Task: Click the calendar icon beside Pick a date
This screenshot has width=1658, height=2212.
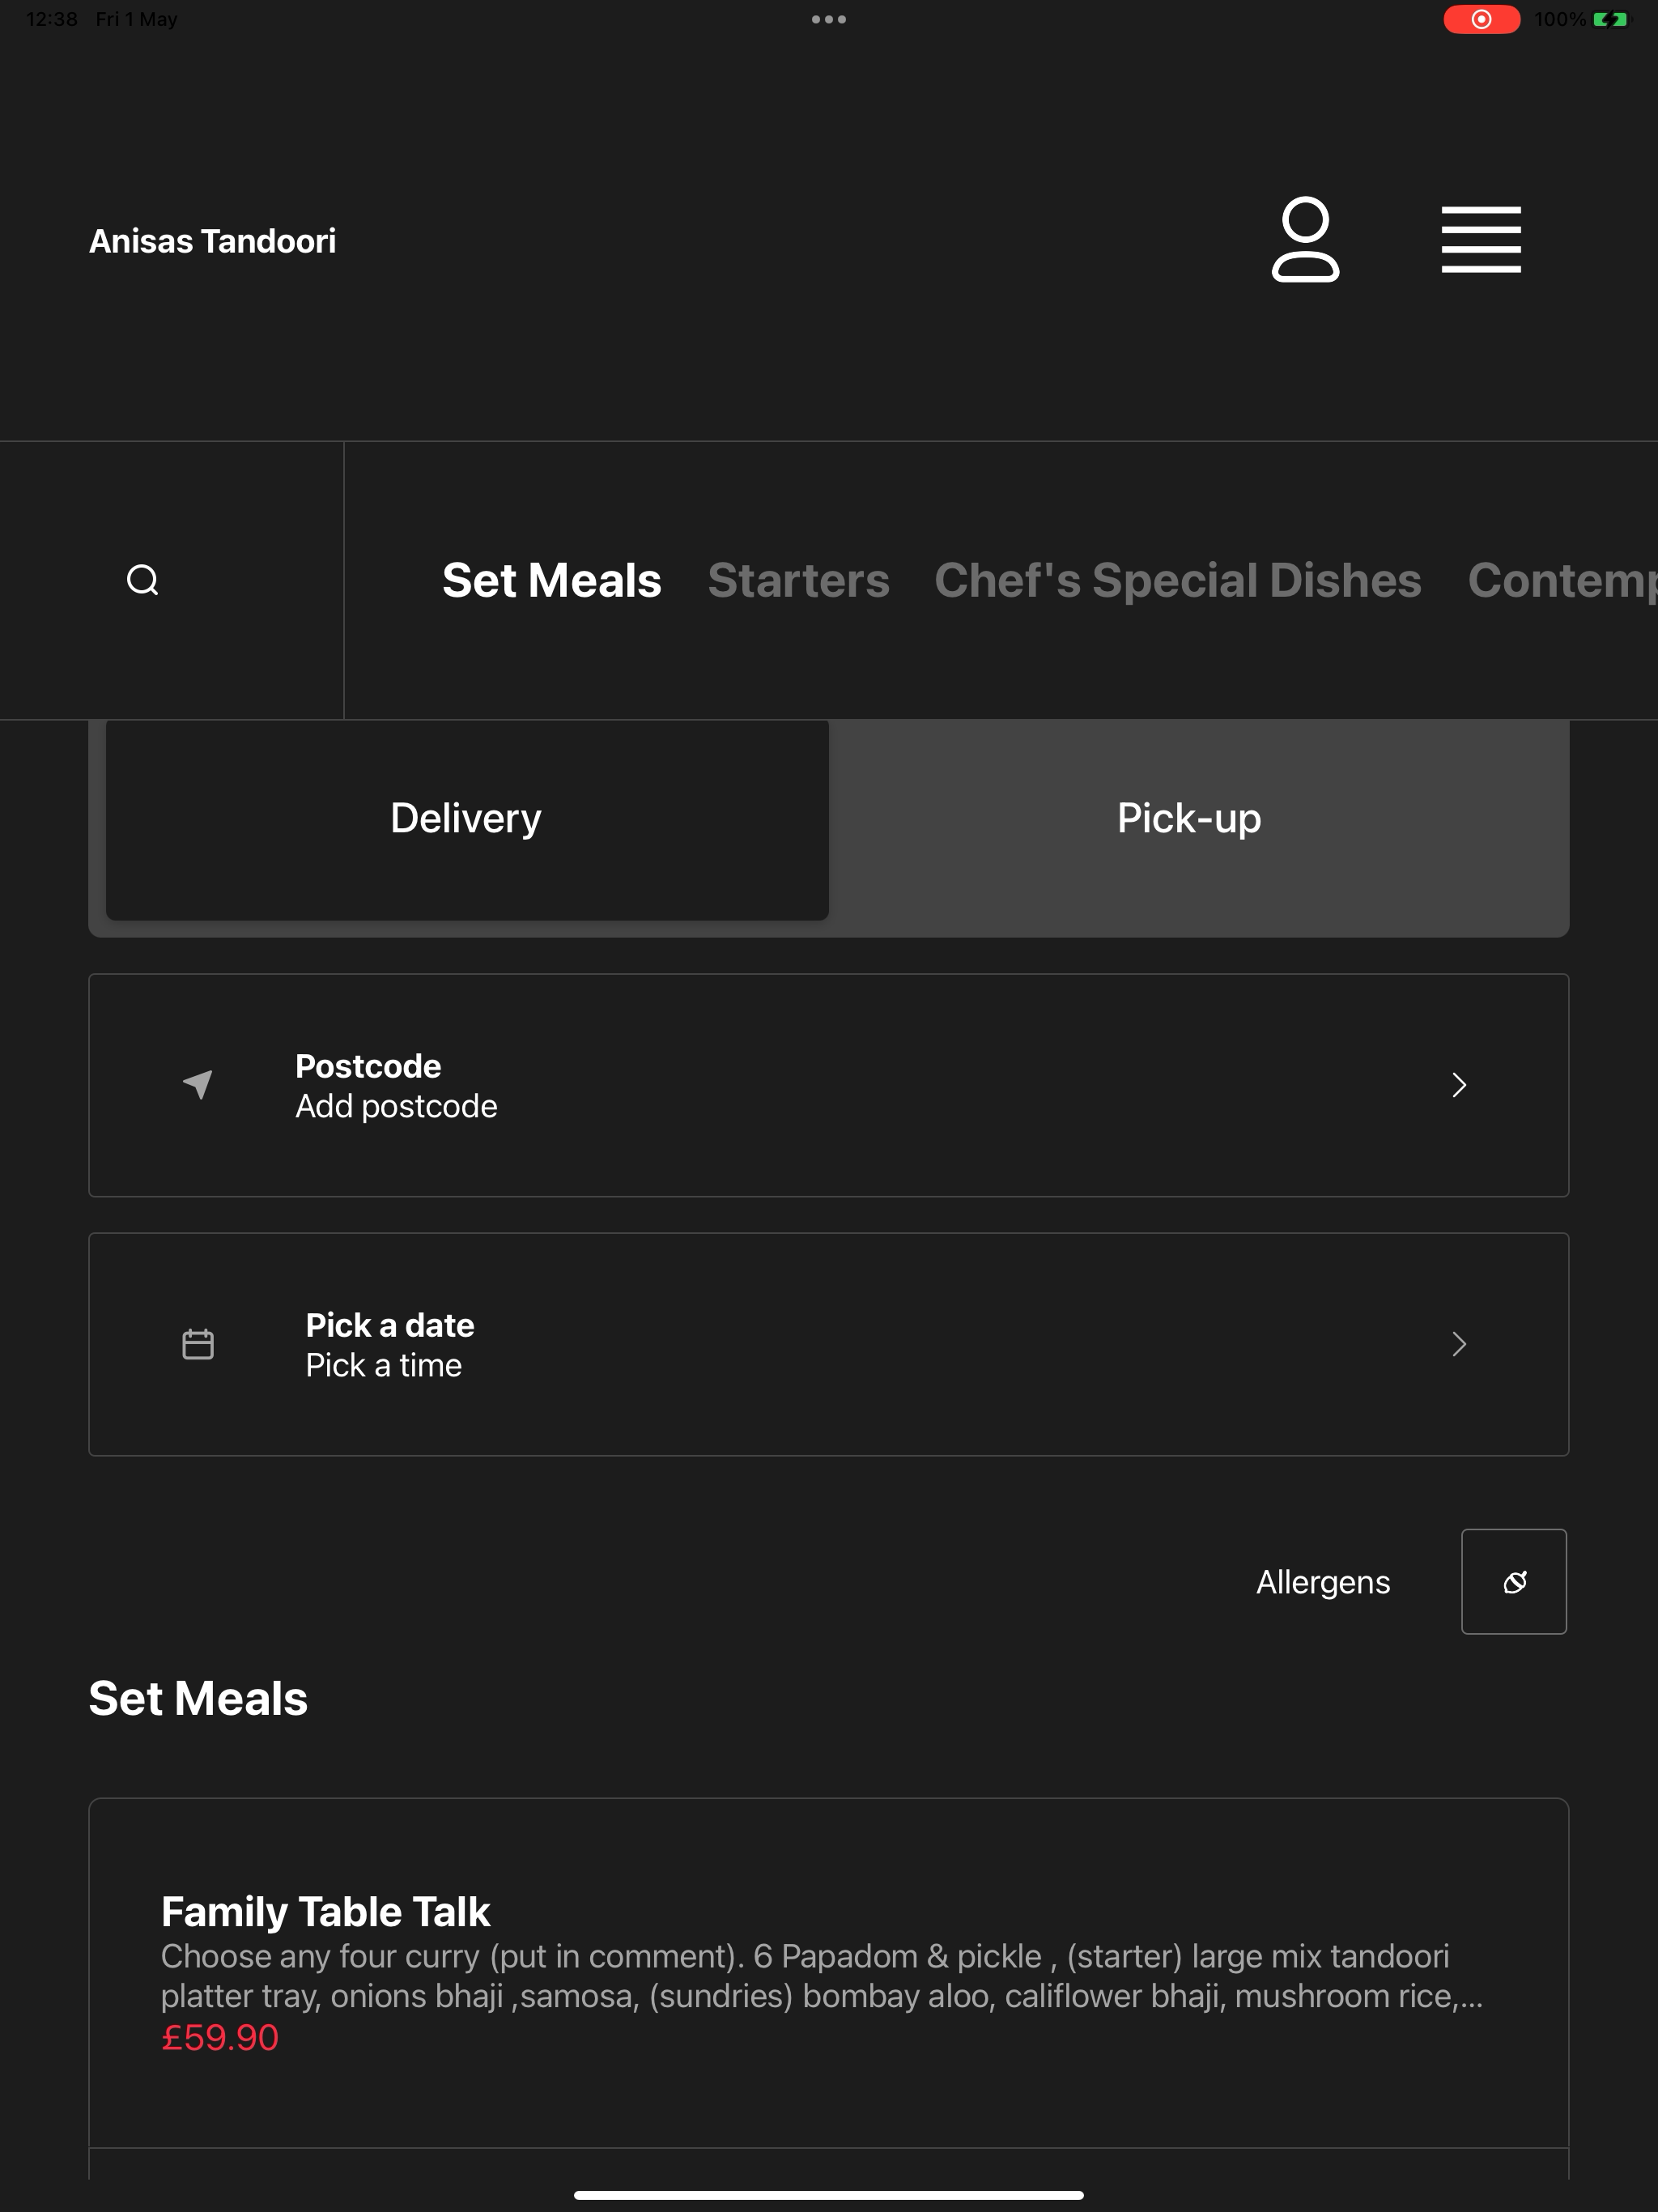Action: point(198,1343)
